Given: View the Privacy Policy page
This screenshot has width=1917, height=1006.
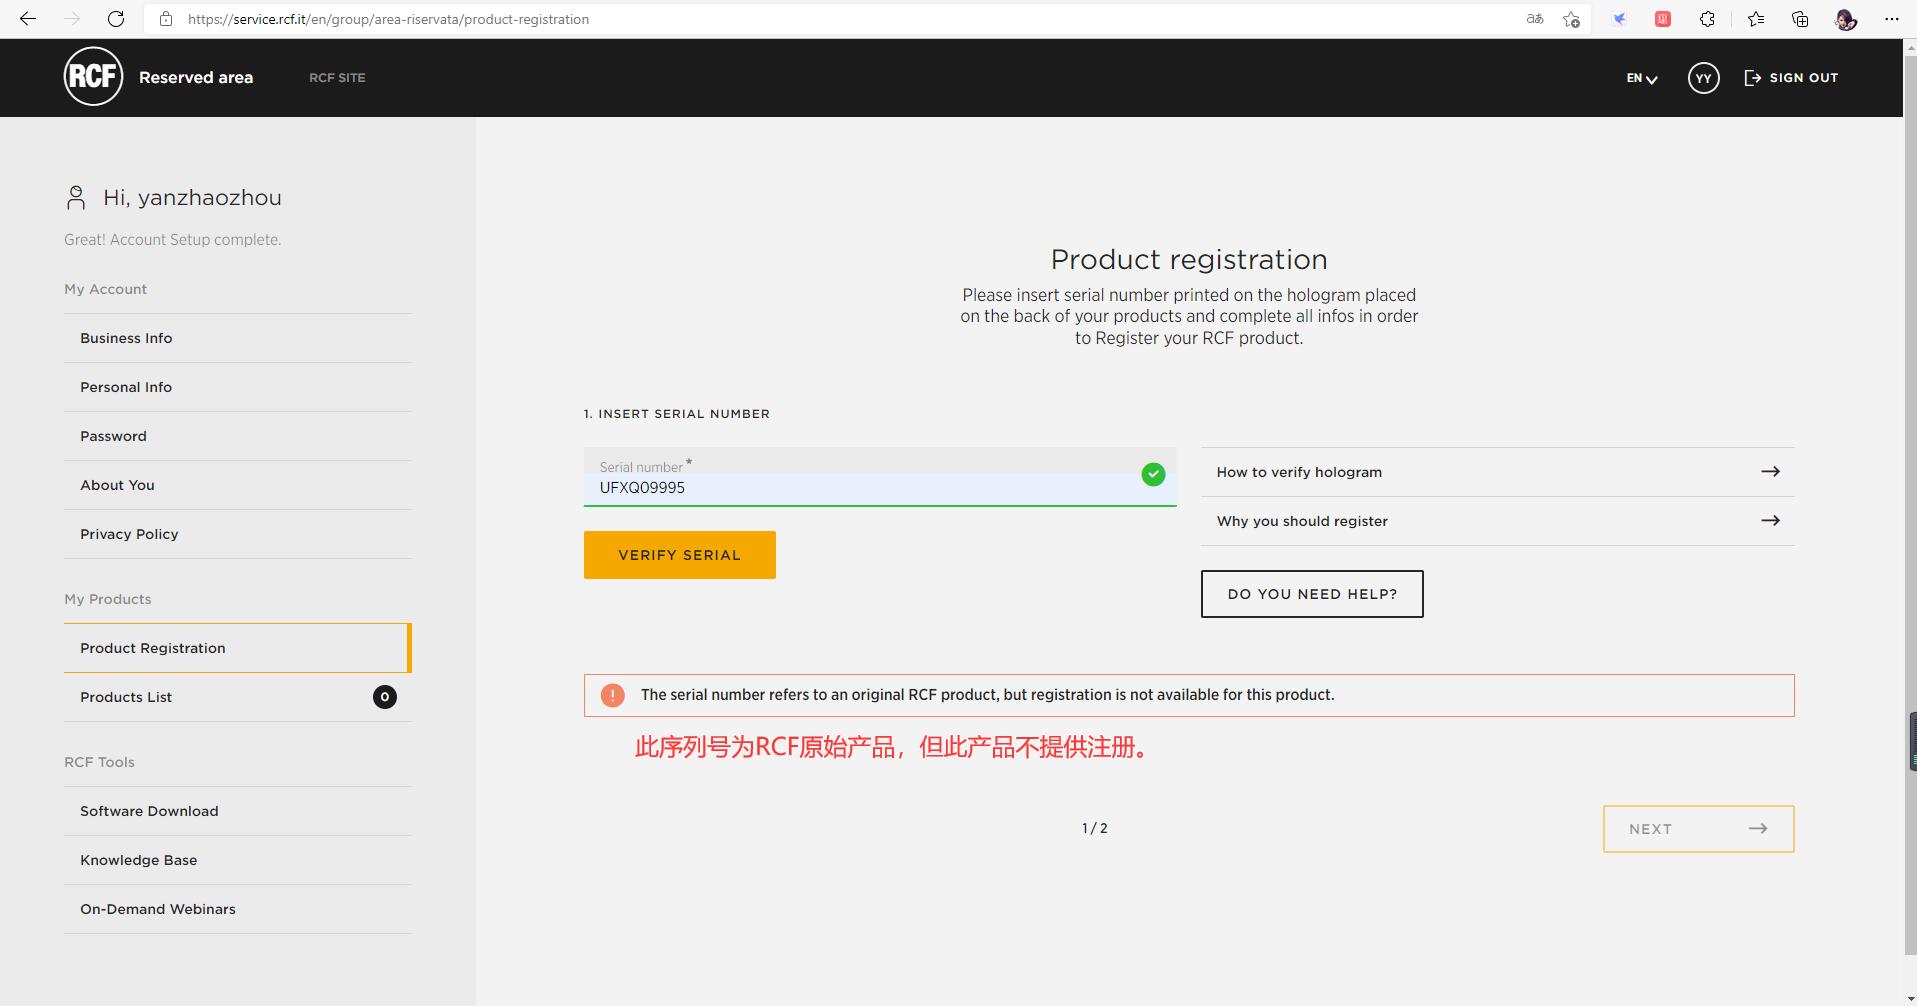Looking at the screenshot, I should tap(238, 534).
